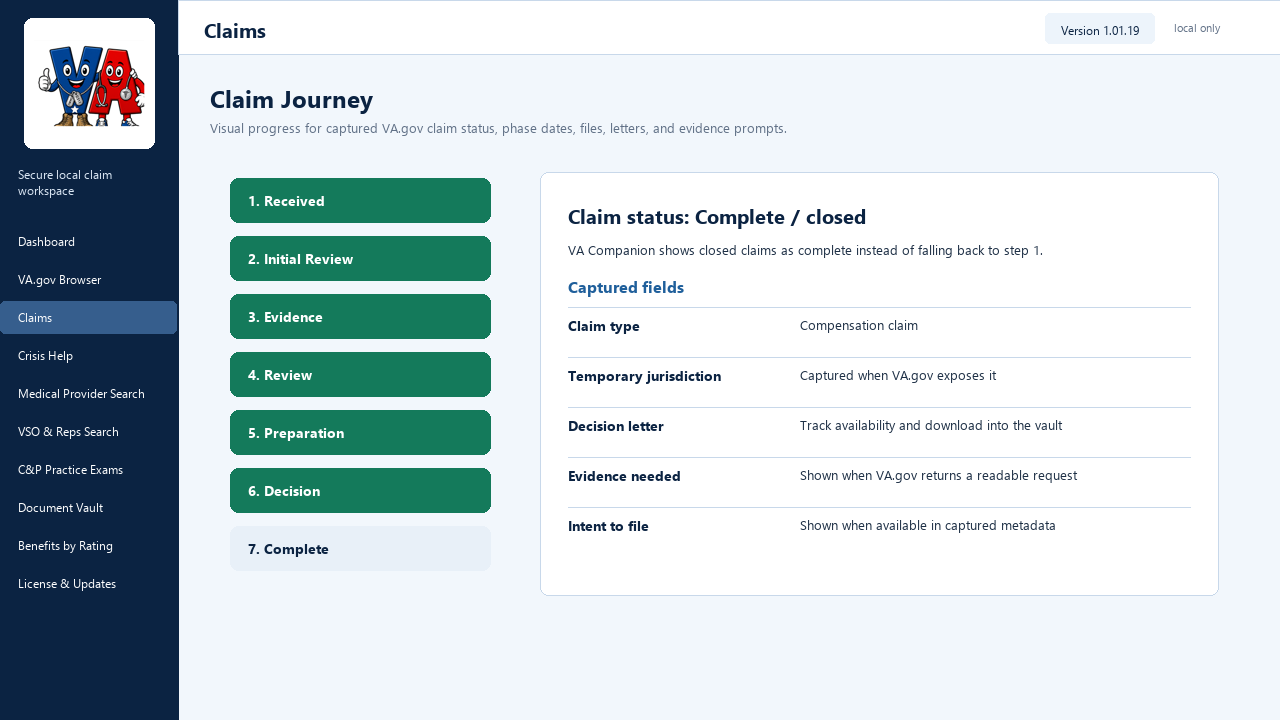Image resolution: width=1280 pixels, height=720 pixels.
Task: Select the 4. Review step
Action: coord(360,375)
